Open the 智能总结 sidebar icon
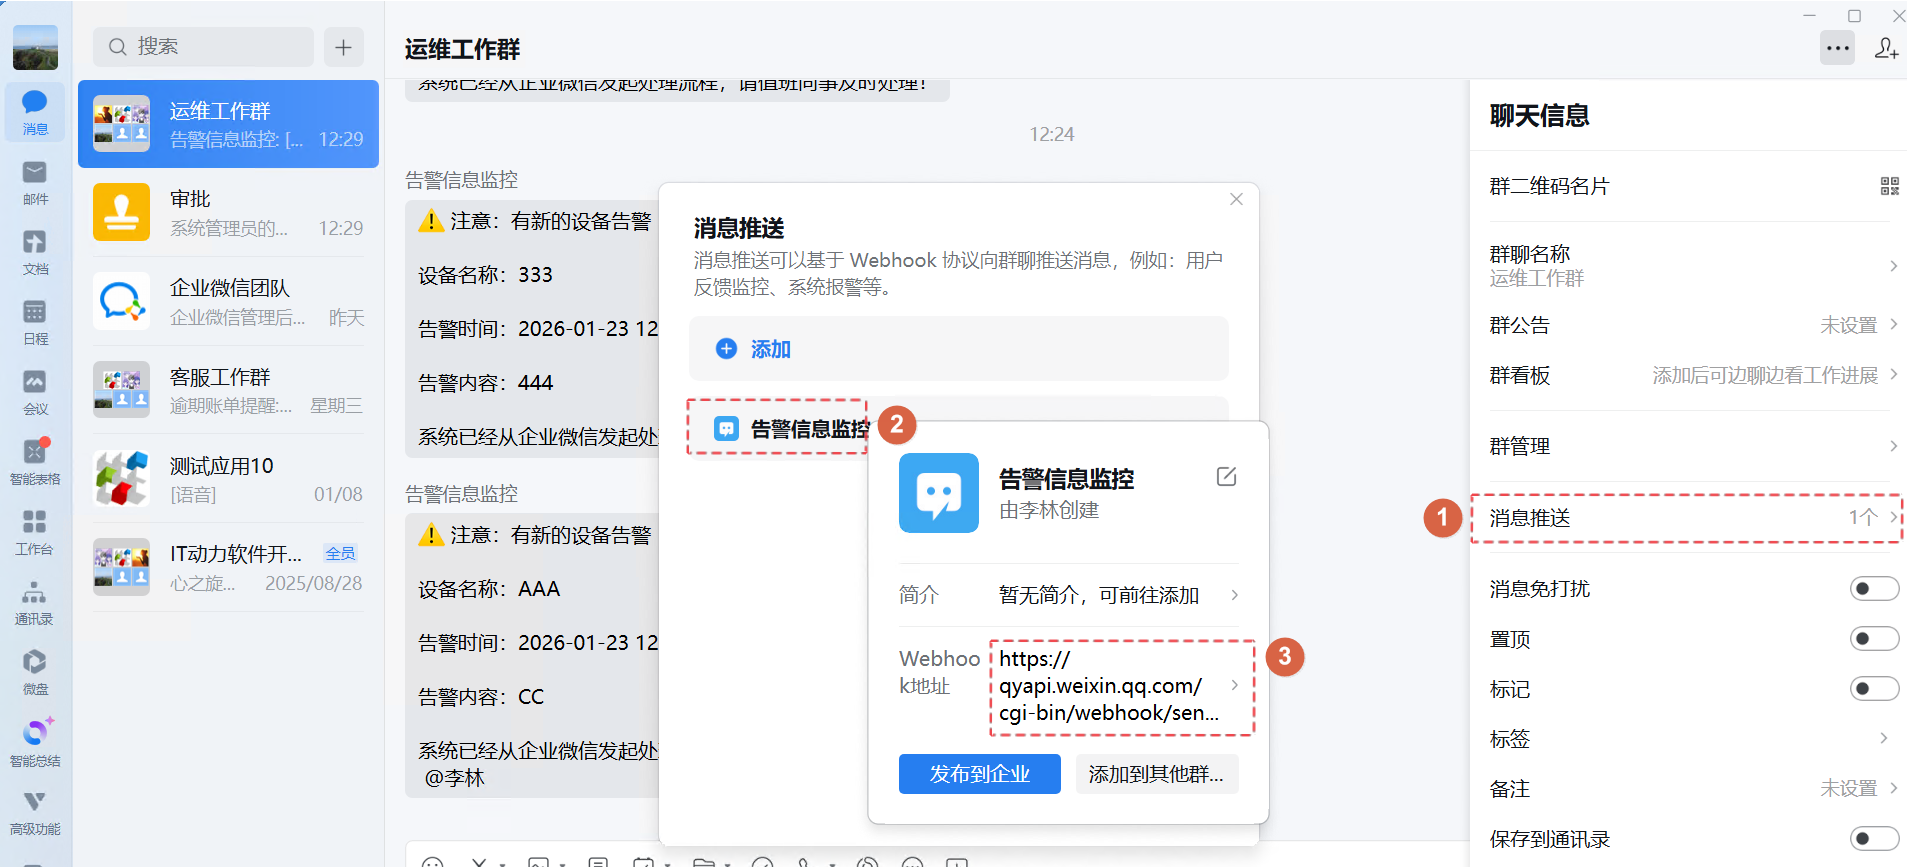The width and height of the screenshot is (1907, 867). pyautogui.click(x=35, y=742)
